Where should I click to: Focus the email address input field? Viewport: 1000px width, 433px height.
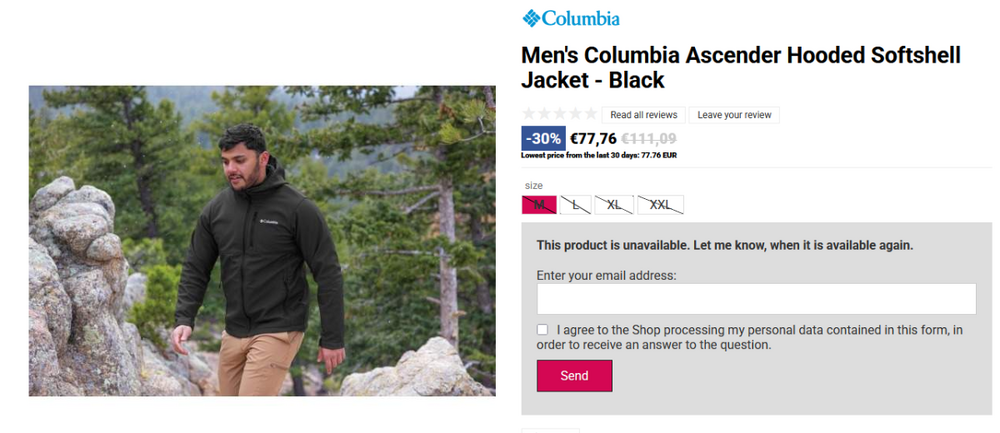(x=756, y=299)
